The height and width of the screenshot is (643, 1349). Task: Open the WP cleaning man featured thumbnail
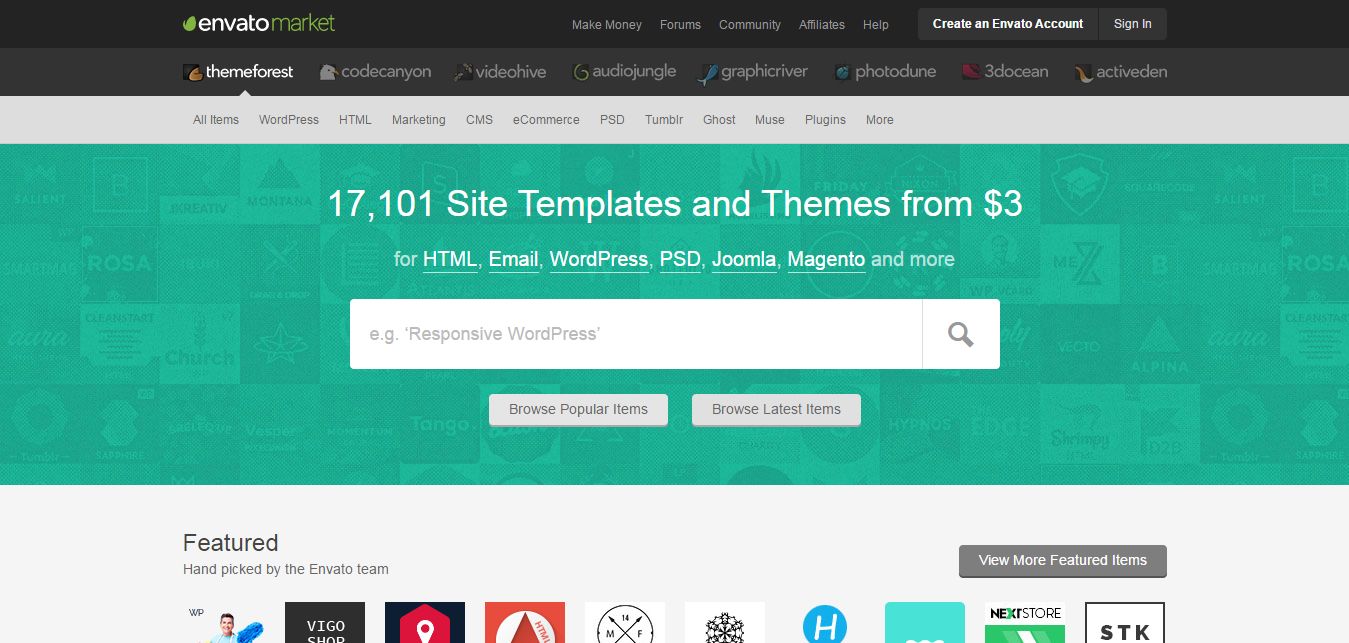(225, 622)
